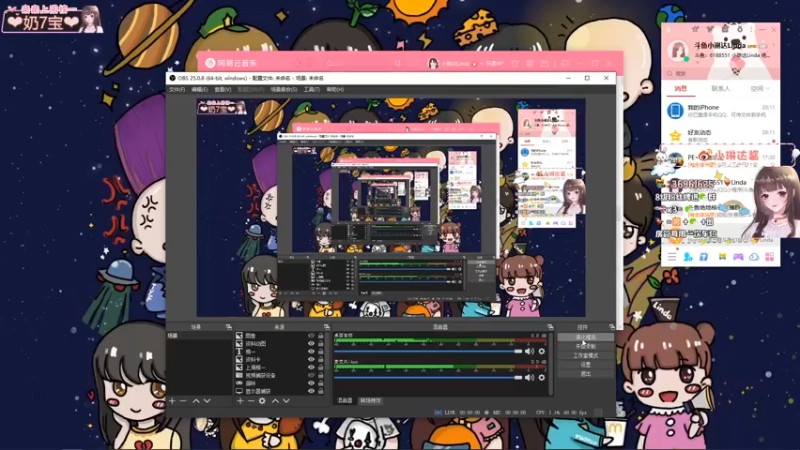Pop out the Mixer dock panel
The image size is (800, 450).
pyautogui.click(x=550, y=327)
